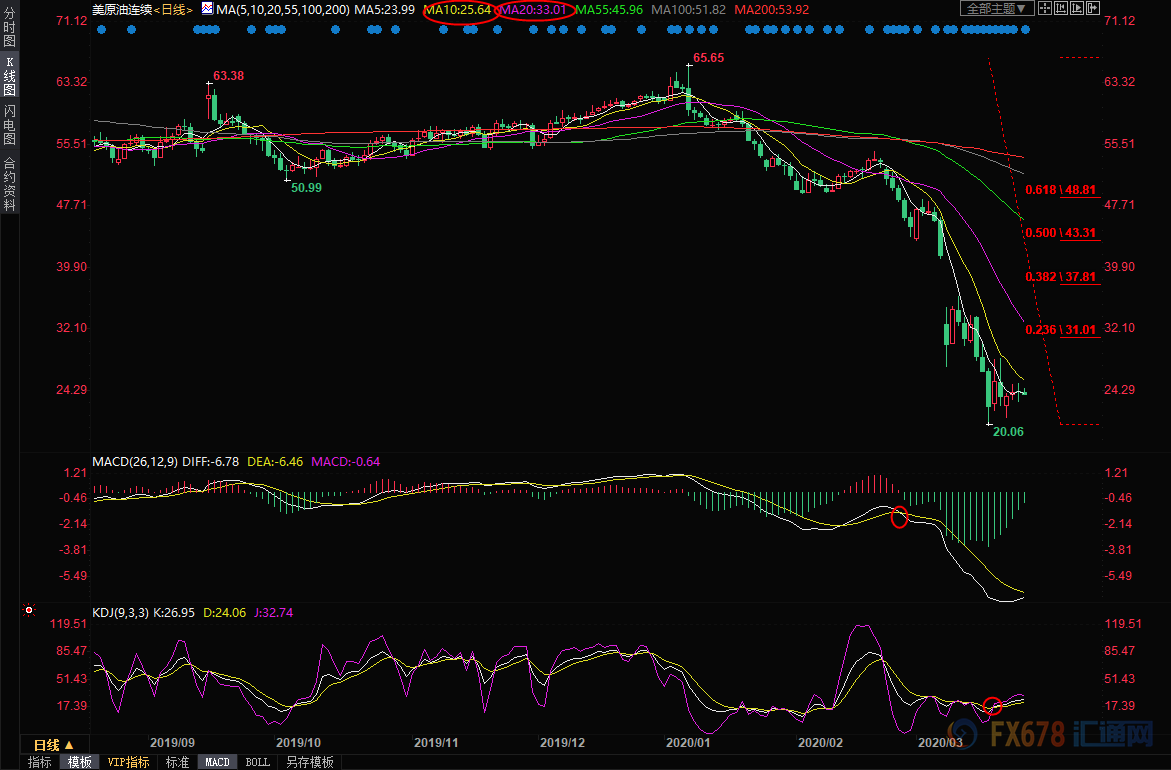Click the range measurement icon at top right
The height and width of the screenshot is (770, 1171).
pyautogui.click(x=1059, y=9)
